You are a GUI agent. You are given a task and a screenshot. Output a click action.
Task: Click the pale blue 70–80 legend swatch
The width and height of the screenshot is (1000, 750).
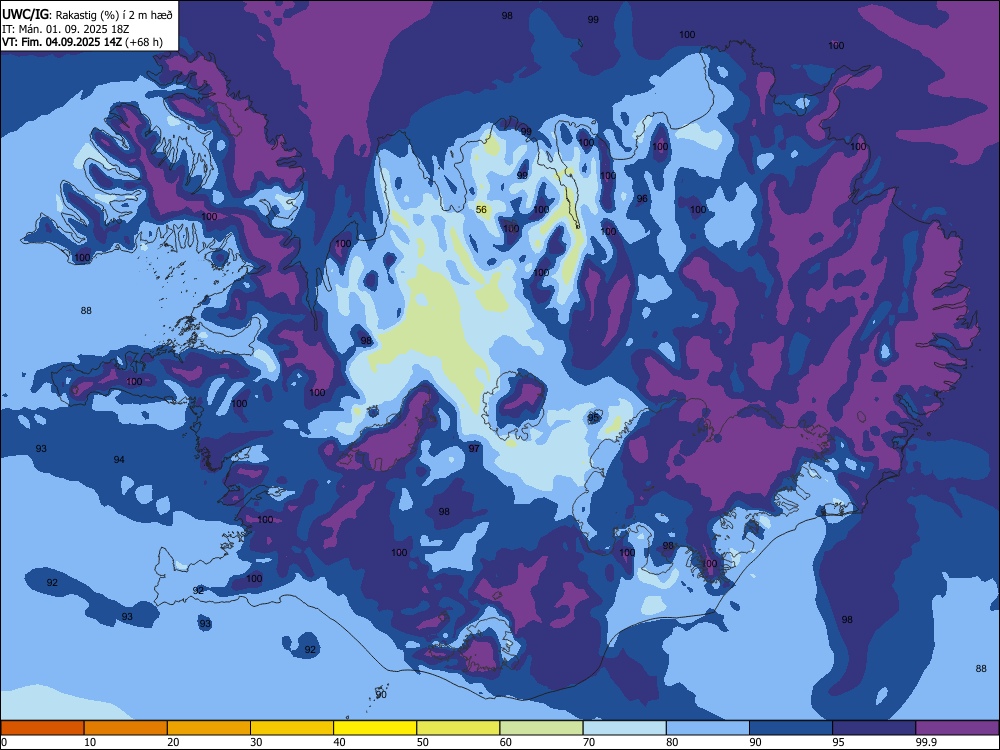click(x=625, y=728)
